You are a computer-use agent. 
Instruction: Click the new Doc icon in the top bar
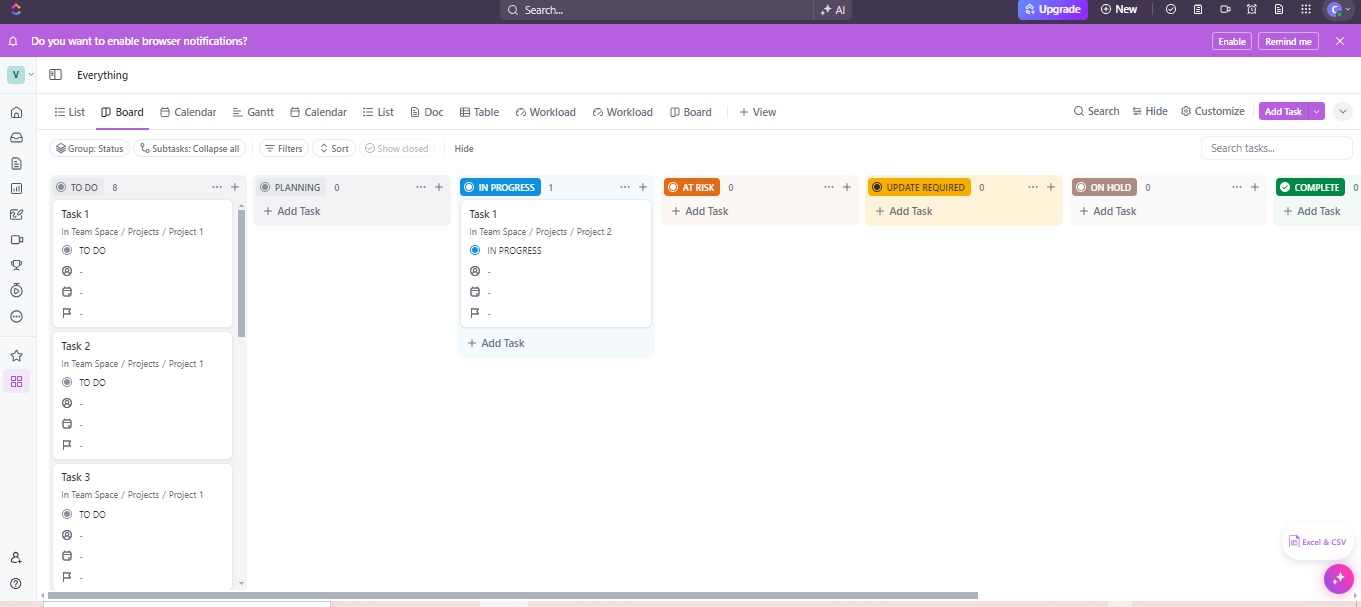tap(1279, 9)
